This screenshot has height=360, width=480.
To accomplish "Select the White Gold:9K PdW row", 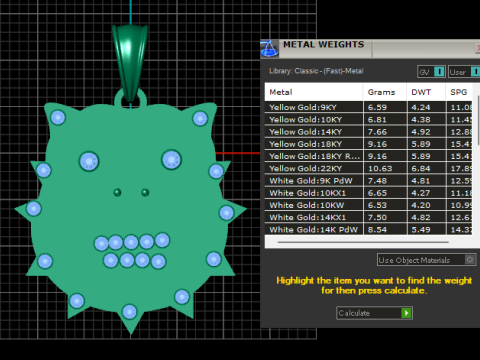I will (368, 181).
